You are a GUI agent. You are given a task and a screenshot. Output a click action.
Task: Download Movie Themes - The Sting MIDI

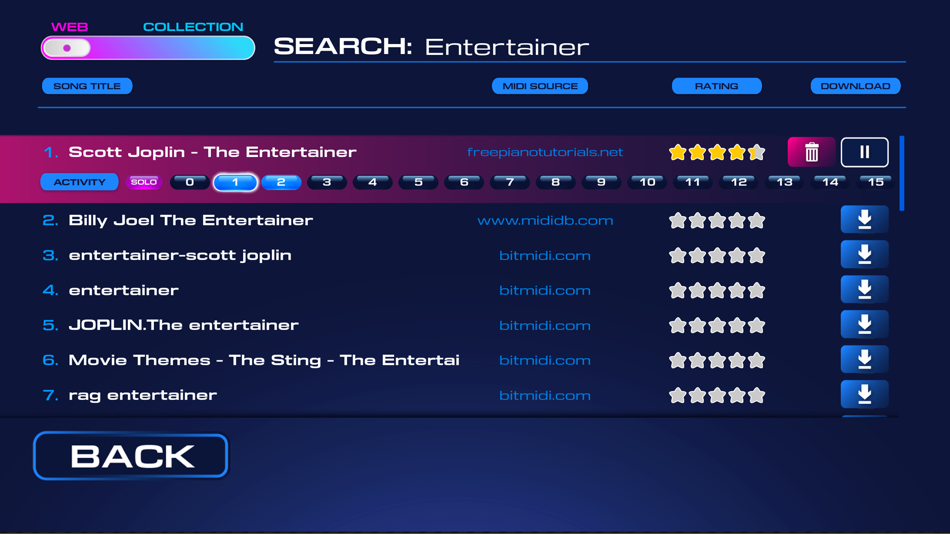(865, 360)
